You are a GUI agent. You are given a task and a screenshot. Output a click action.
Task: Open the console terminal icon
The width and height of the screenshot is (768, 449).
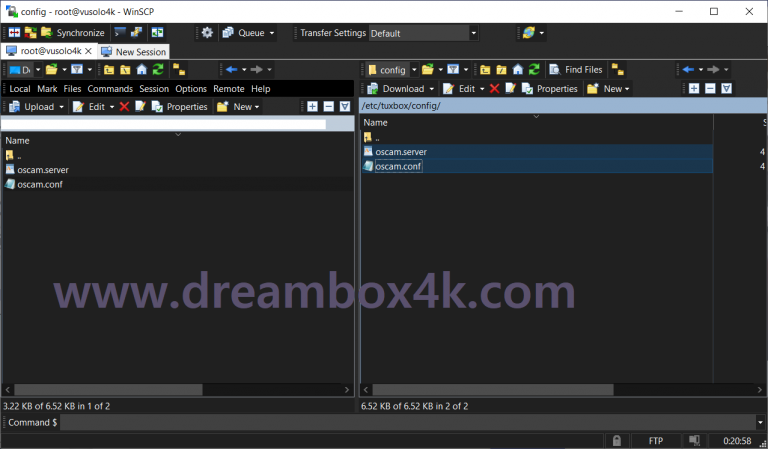[x=120, y=33]
